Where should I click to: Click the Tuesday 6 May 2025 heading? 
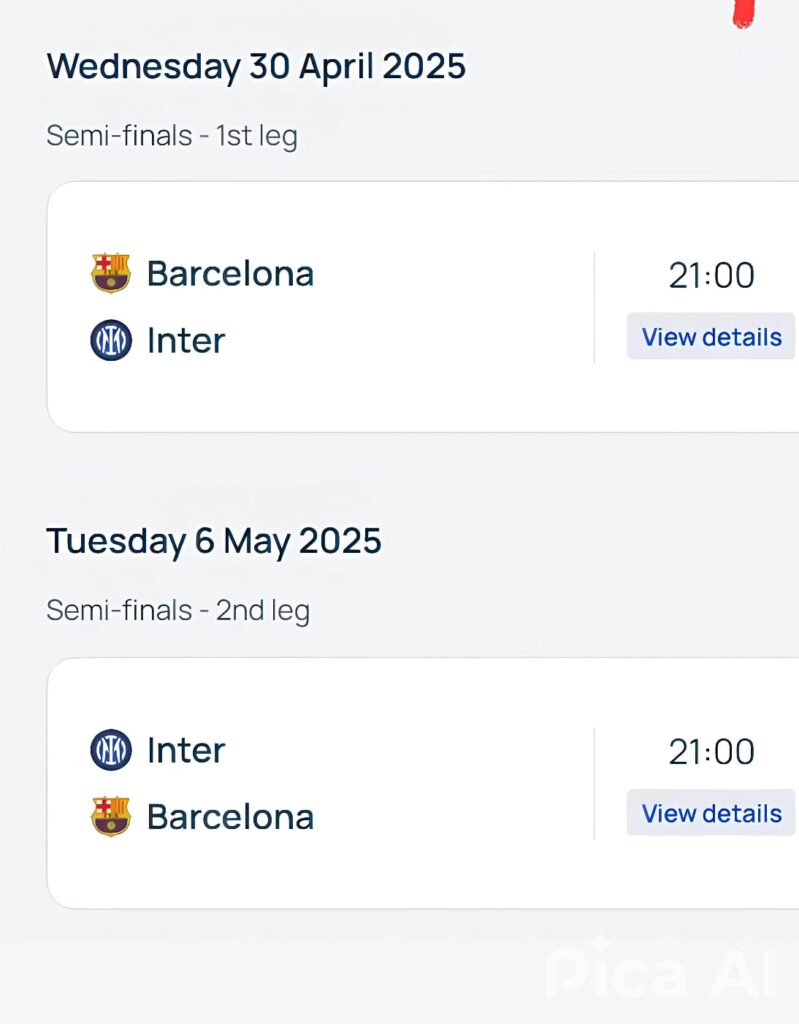(x=214, y=541)
